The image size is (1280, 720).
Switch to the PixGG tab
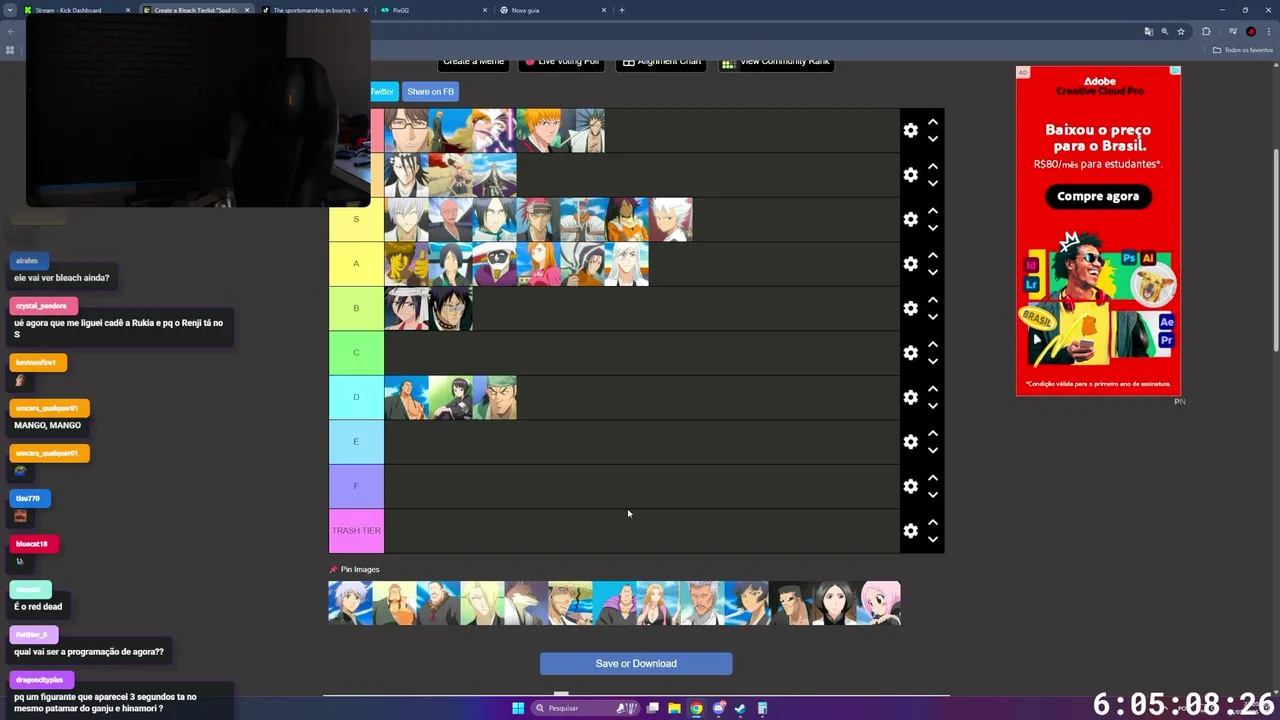[x=433, y=10]
